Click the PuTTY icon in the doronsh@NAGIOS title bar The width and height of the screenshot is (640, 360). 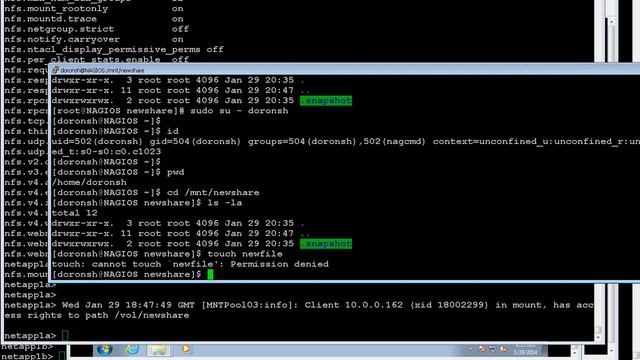coord(56,70)
